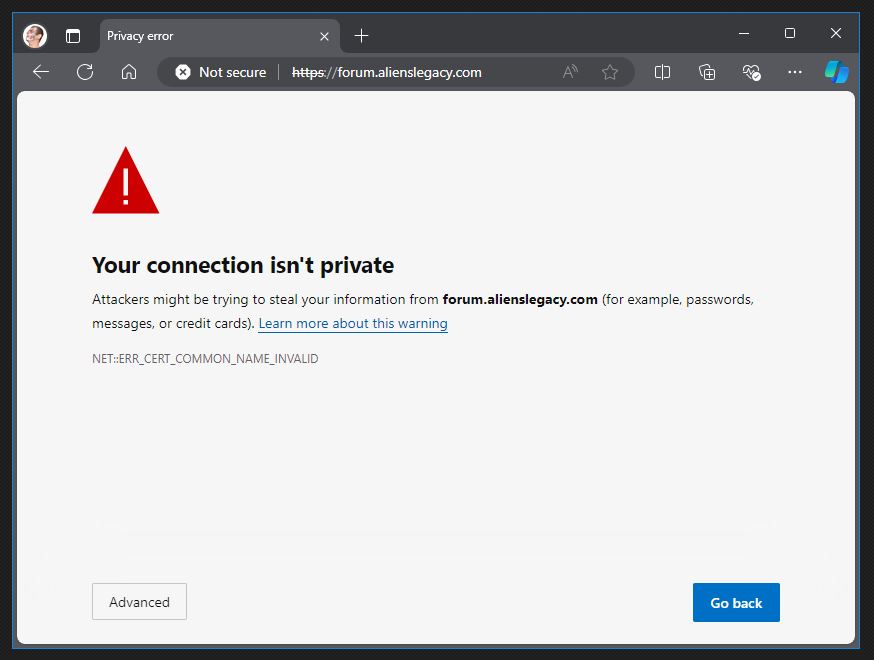Screen dimensions: 874x660
Task: Close the Privacy error tab
Action: pos(324,36)
